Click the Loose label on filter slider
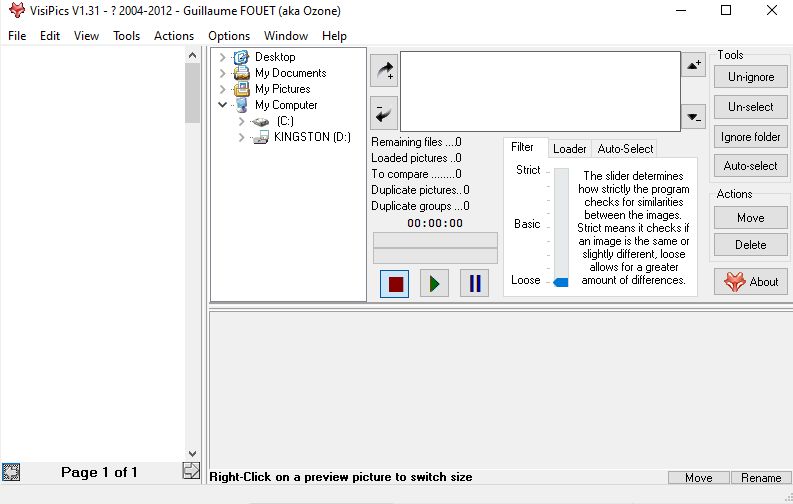This screenshot has width=793, height=504. 526,280
